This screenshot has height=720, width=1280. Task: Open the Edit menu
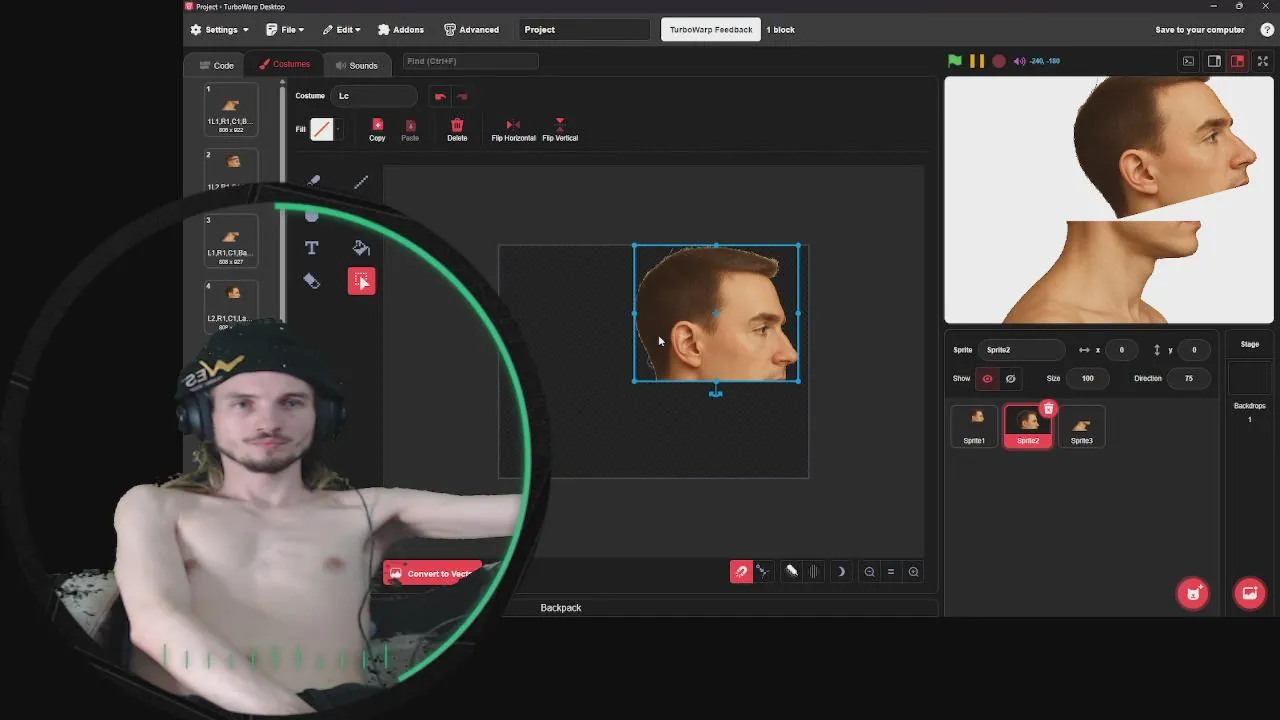[341, 30]
